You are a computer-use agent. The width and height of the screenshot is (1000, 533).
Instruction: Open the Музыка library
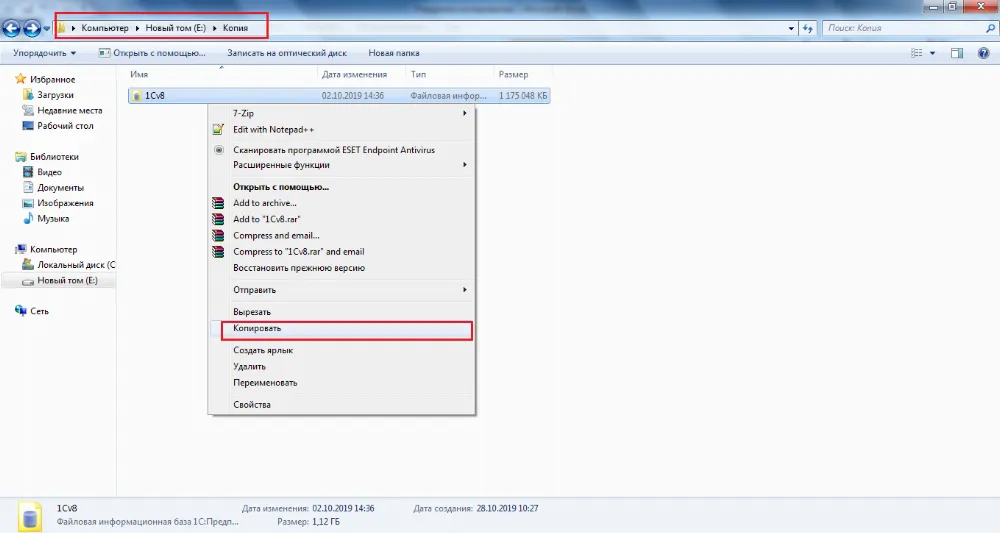coord(53,218)
